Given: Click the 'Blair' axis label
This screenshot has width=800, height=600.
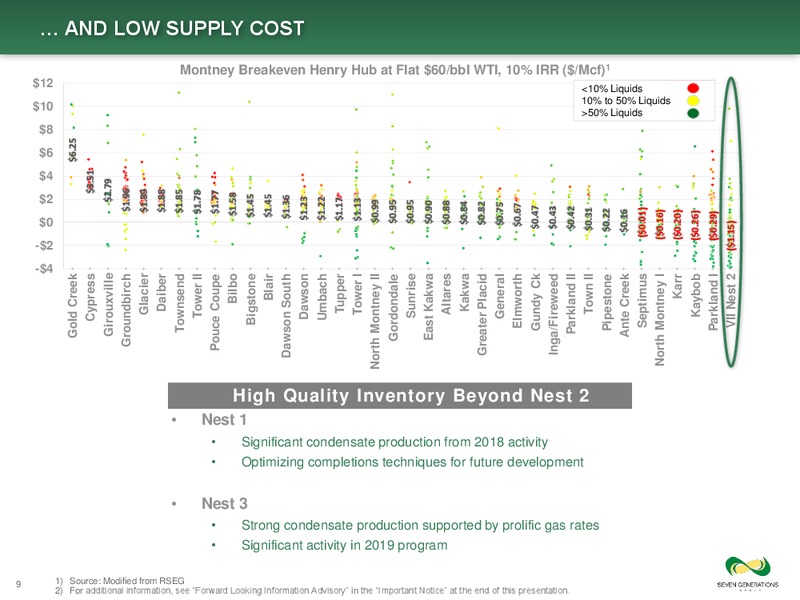Looking at the screenshot, I should [x=268, y=287].
